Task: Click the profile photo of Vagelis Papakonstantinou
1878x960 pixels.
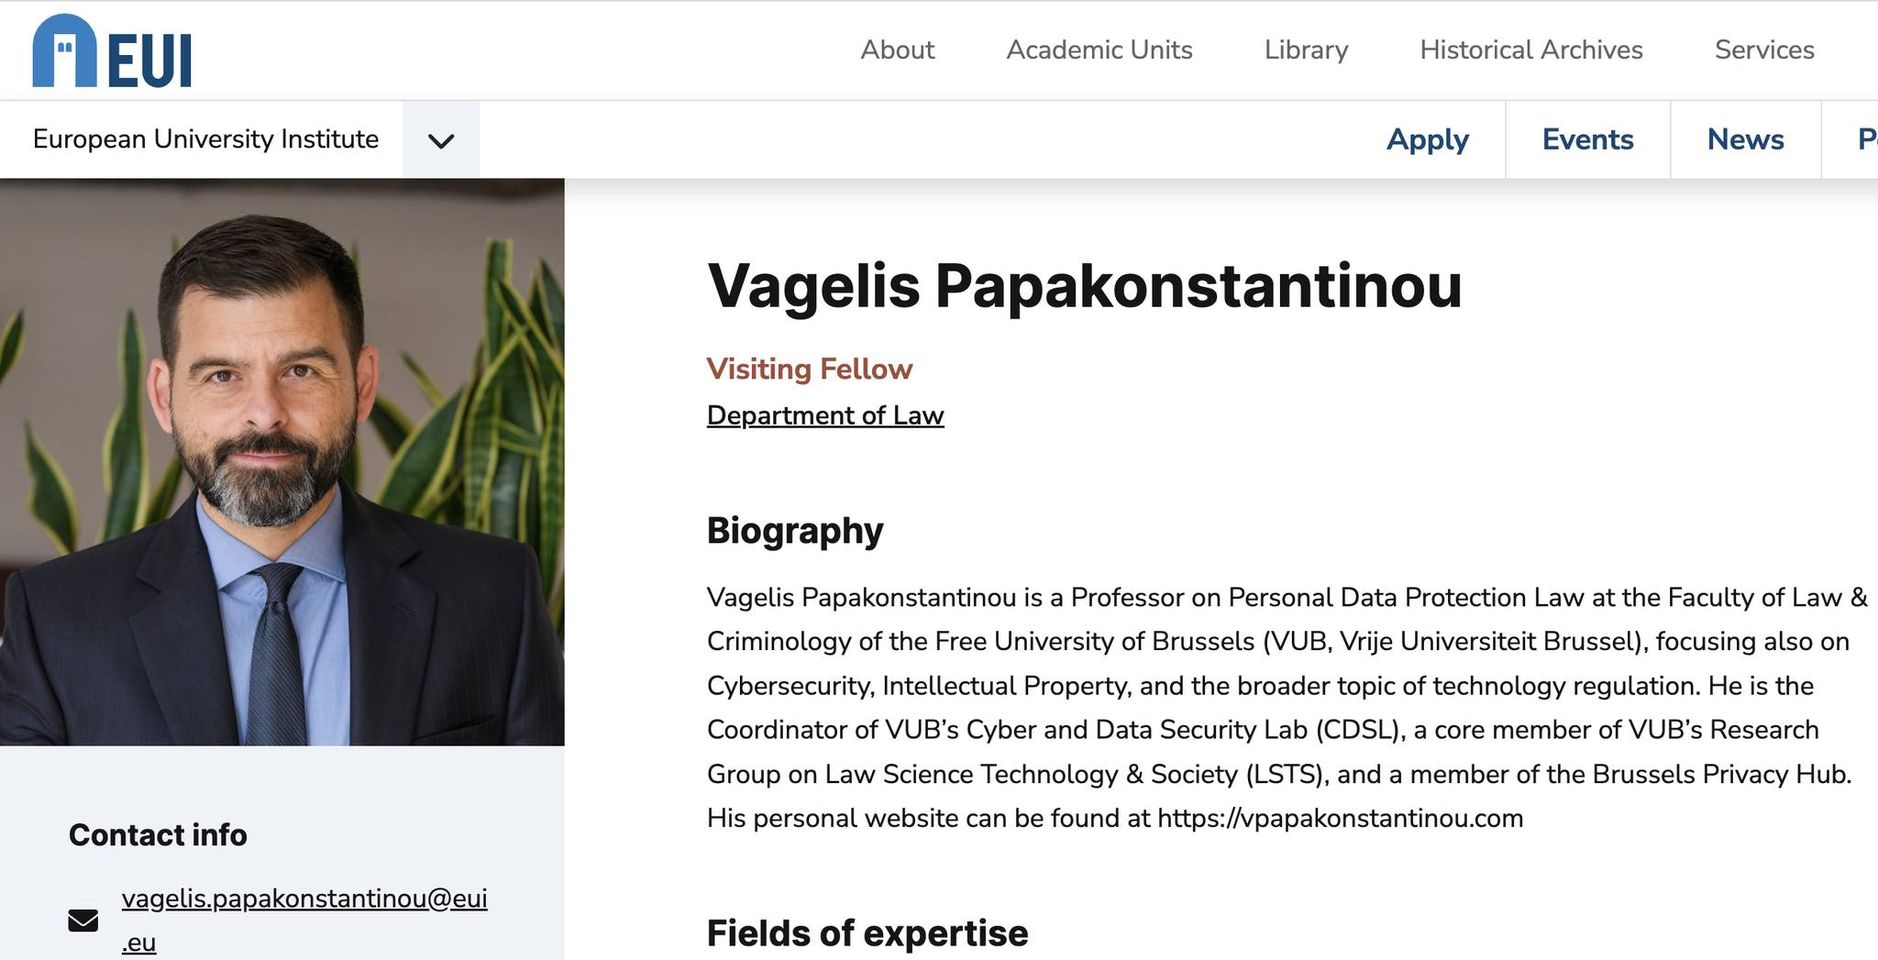Action: 282,462
